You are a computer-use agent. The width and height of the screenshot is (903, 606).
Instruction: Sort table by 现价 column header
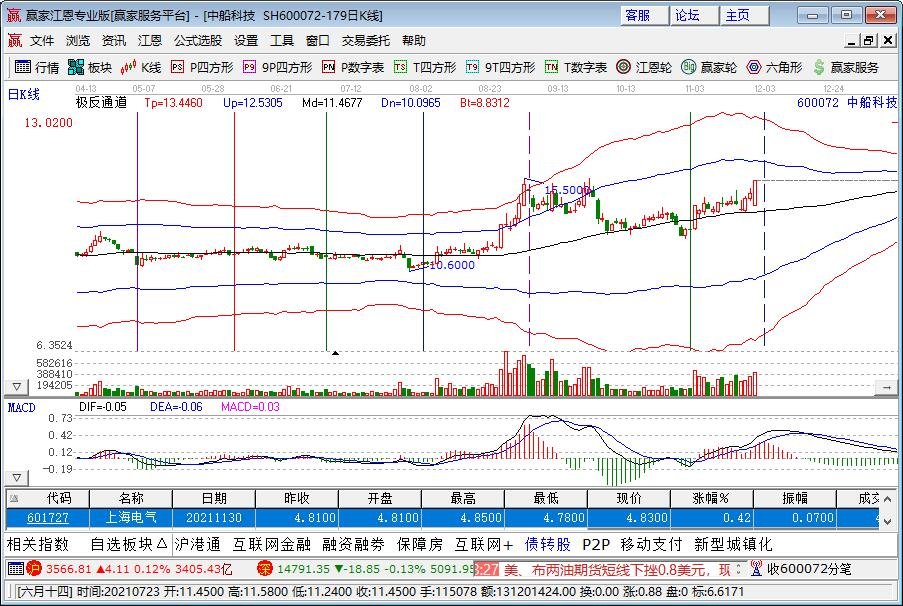tap(629, 498)
